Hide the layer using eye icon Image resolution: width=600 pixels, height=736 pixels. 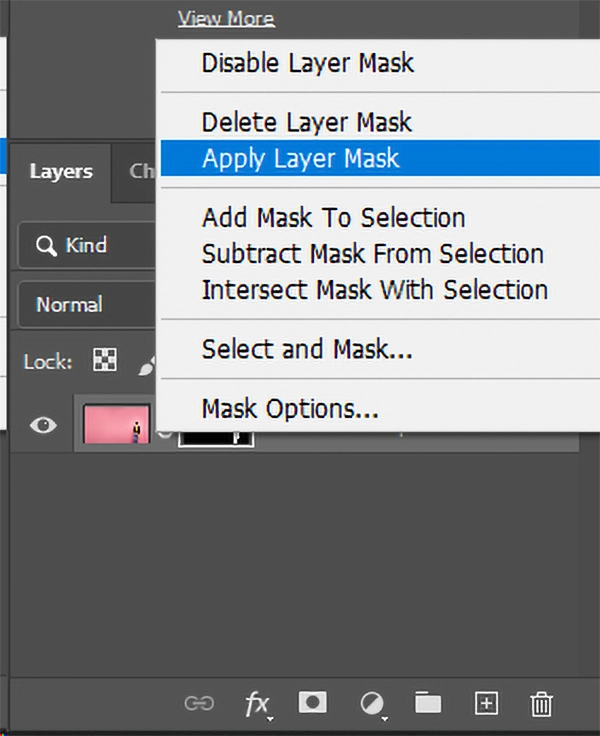[x=43, y=425]
